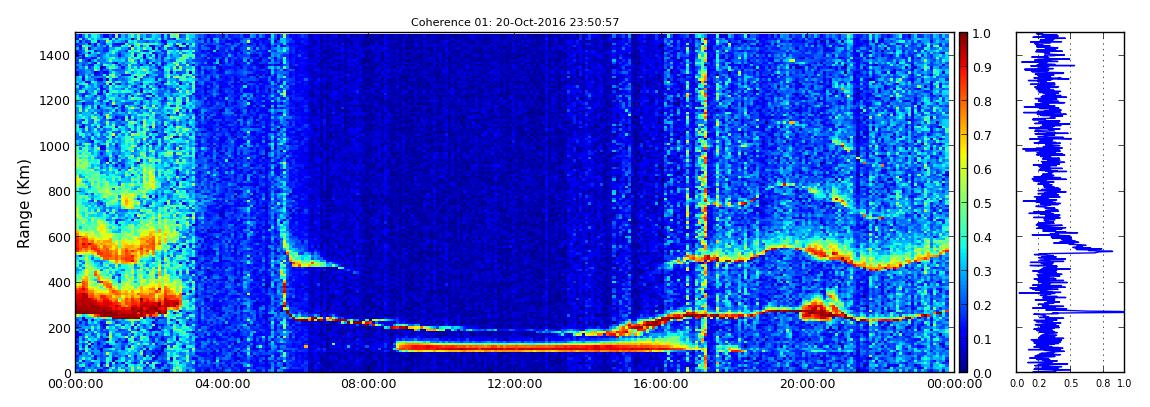Click the colorbar 1.0 label

[x=981, y=34]
